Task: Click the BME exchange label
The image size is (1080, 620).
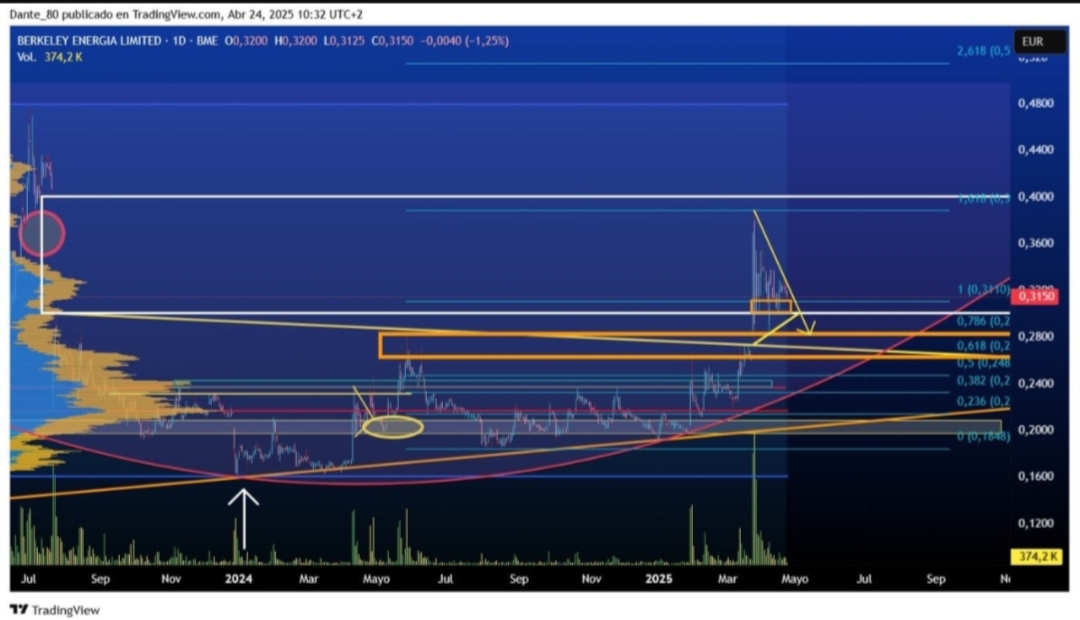Action: click(207, 41)
